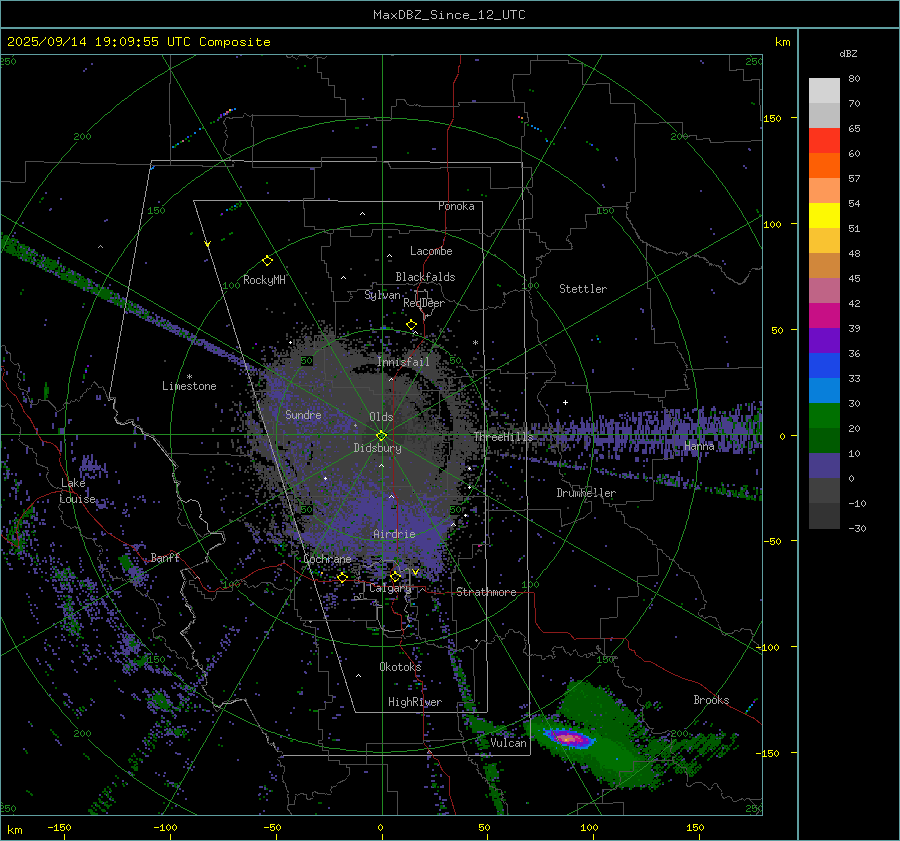Click the yellow arrow marker east of Calgary
This screenshot has height=841, width=900.
click(x=415, y=572)
